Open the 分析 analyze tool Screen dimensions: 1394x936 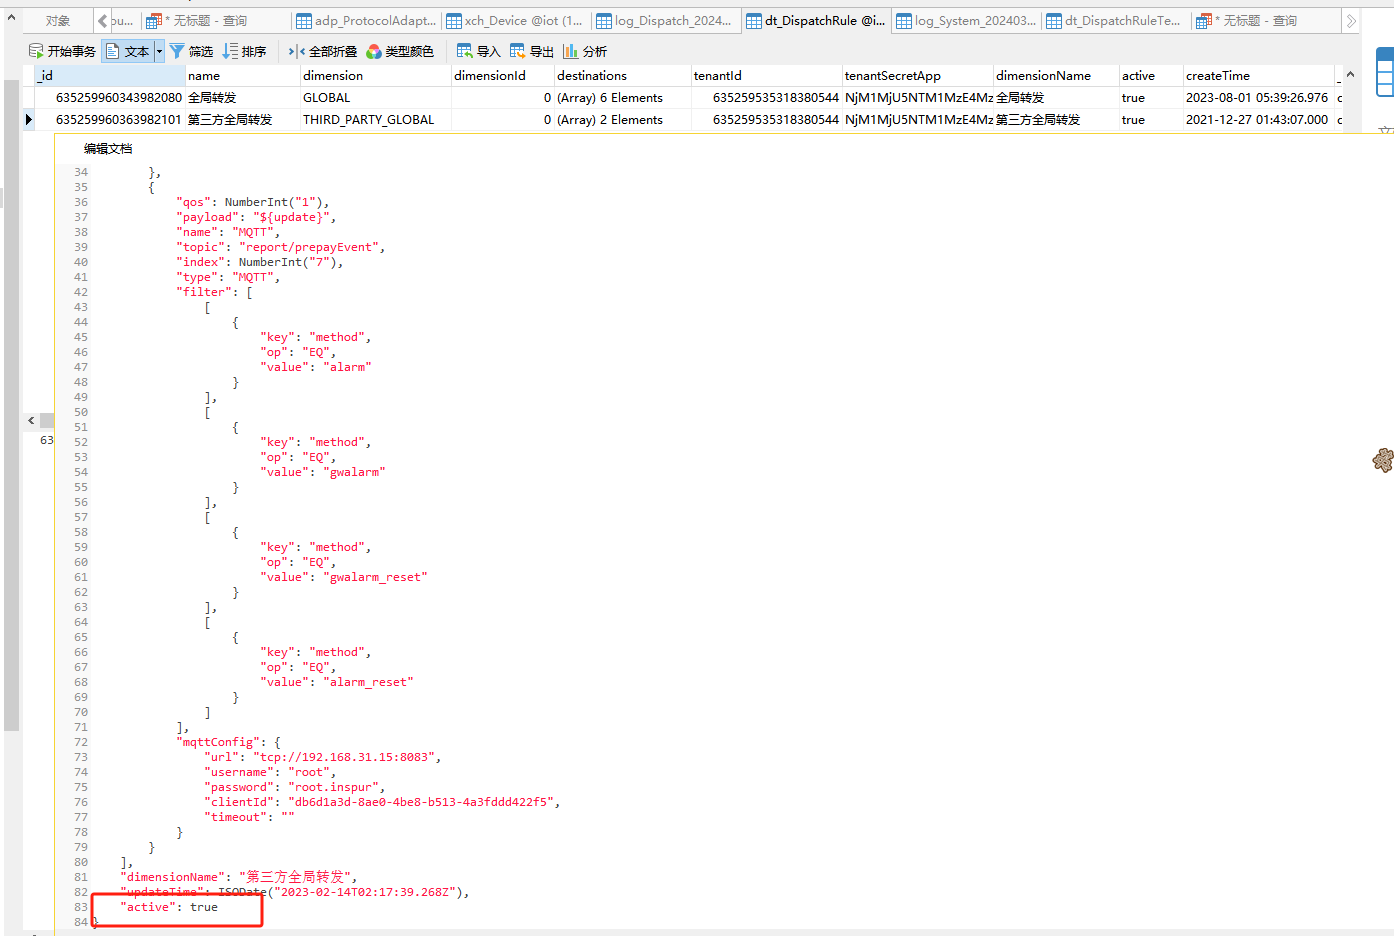[571, 51]
